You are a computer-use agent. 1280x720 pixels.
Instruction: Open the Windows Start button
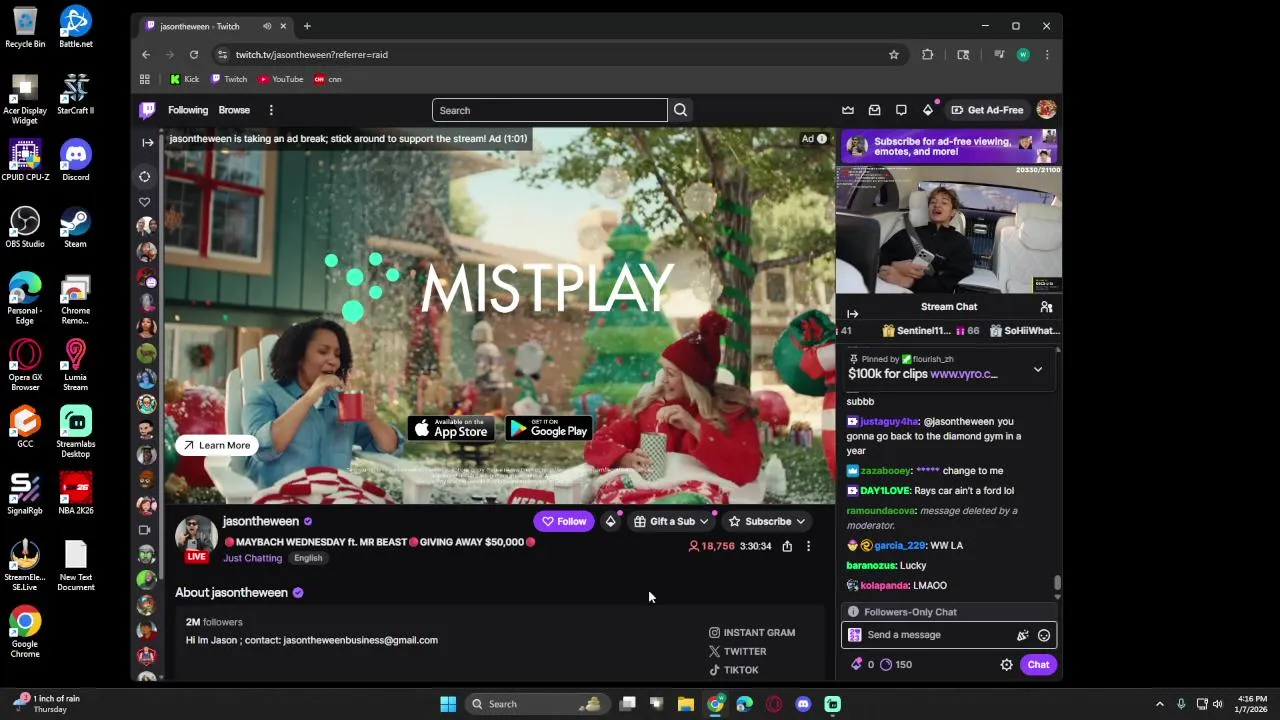(x=448, y=704)
